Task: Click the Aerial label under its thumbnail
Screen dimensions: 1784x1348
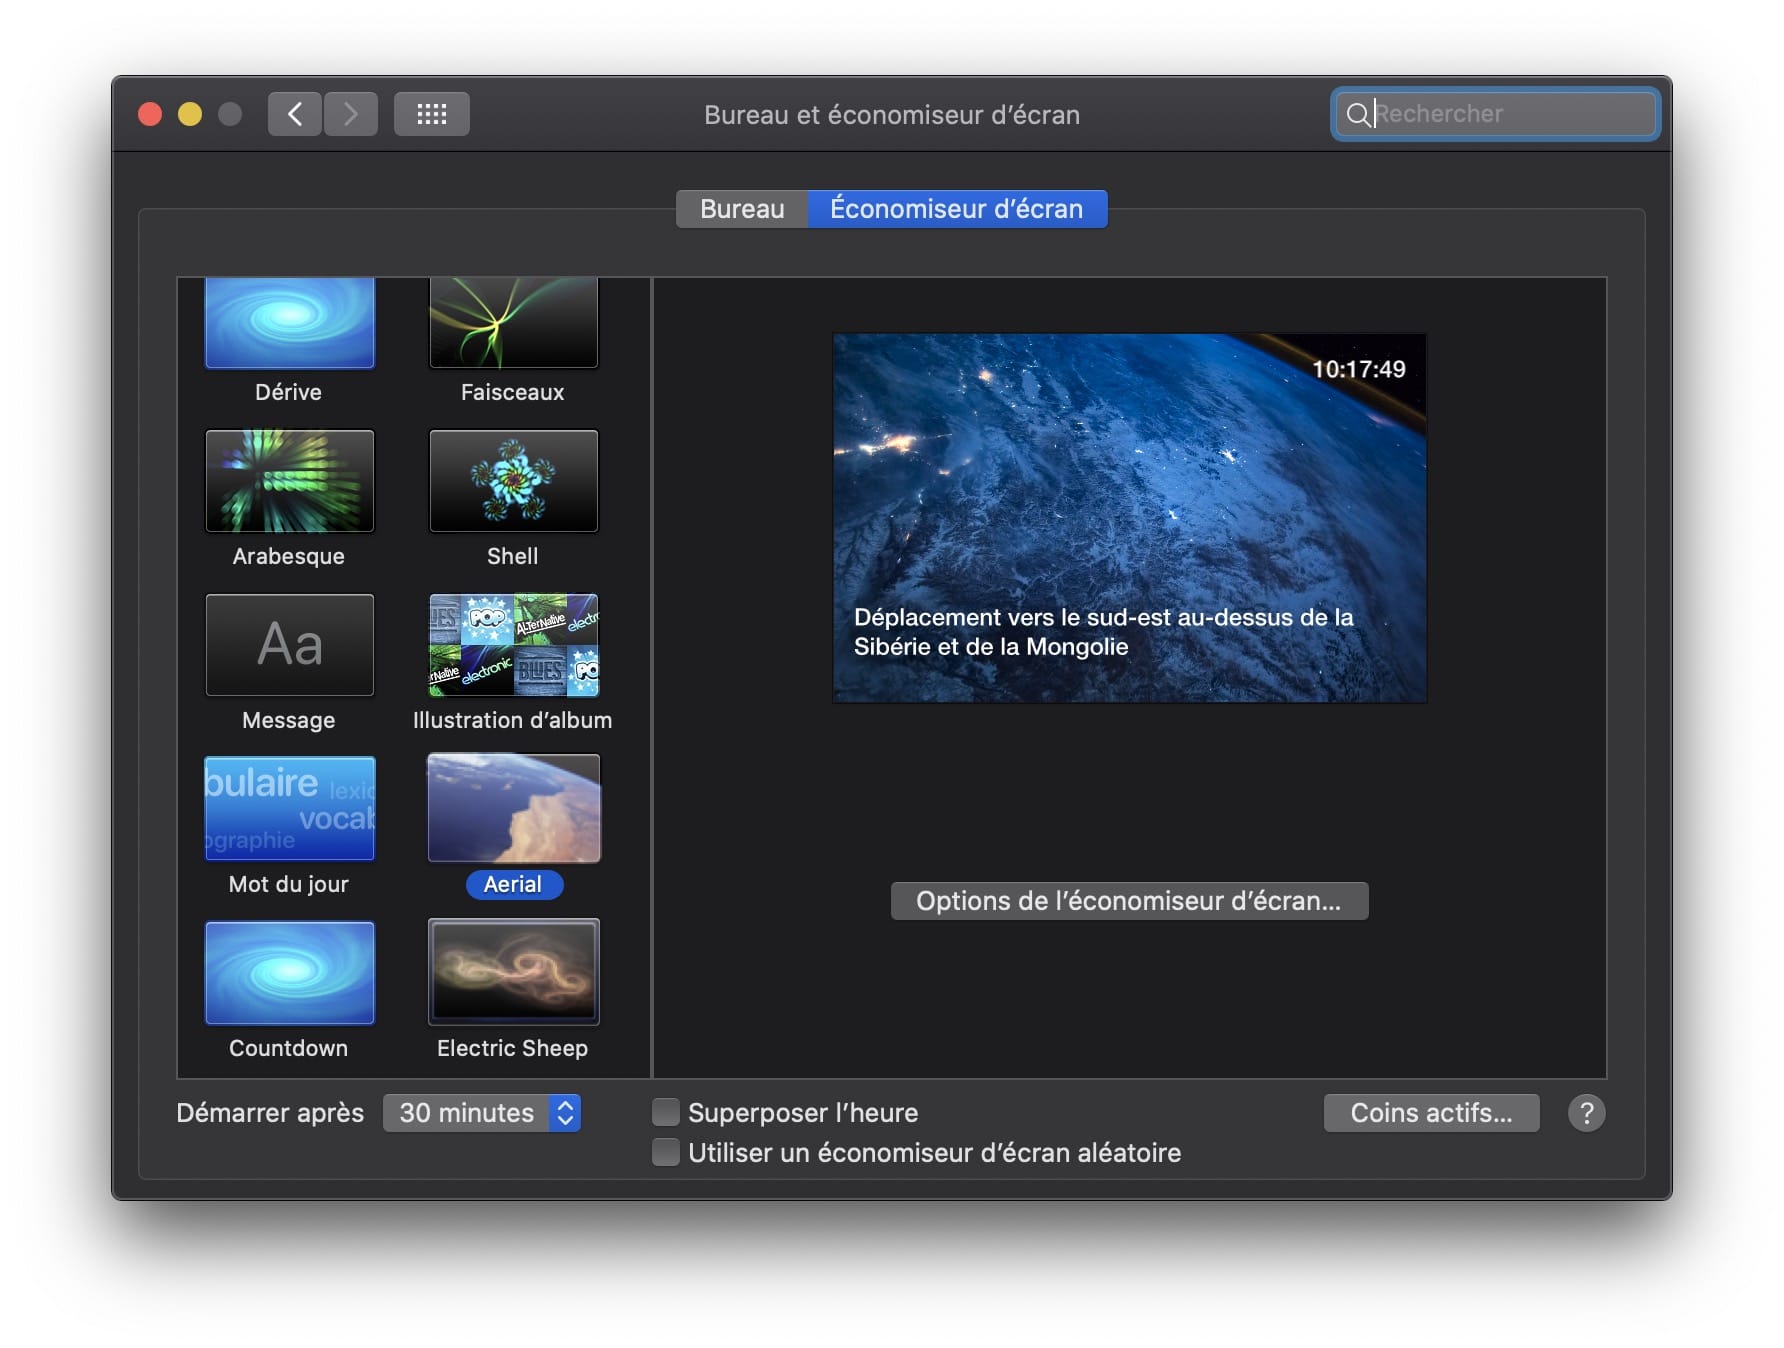Action: click(x=513, y=884)
